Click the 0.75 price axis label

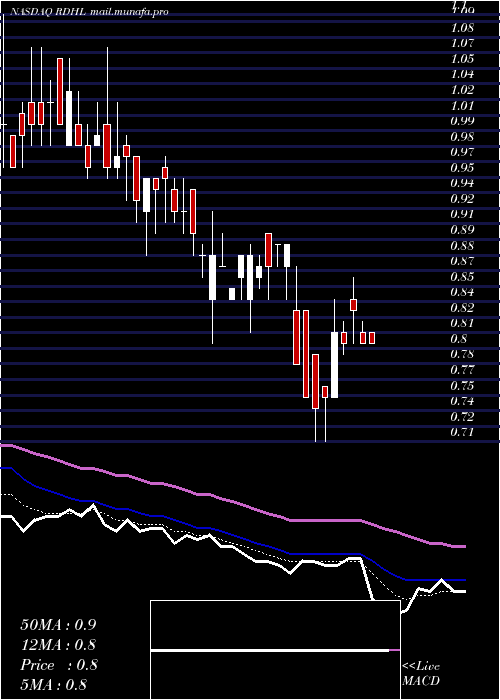(462, 386)
